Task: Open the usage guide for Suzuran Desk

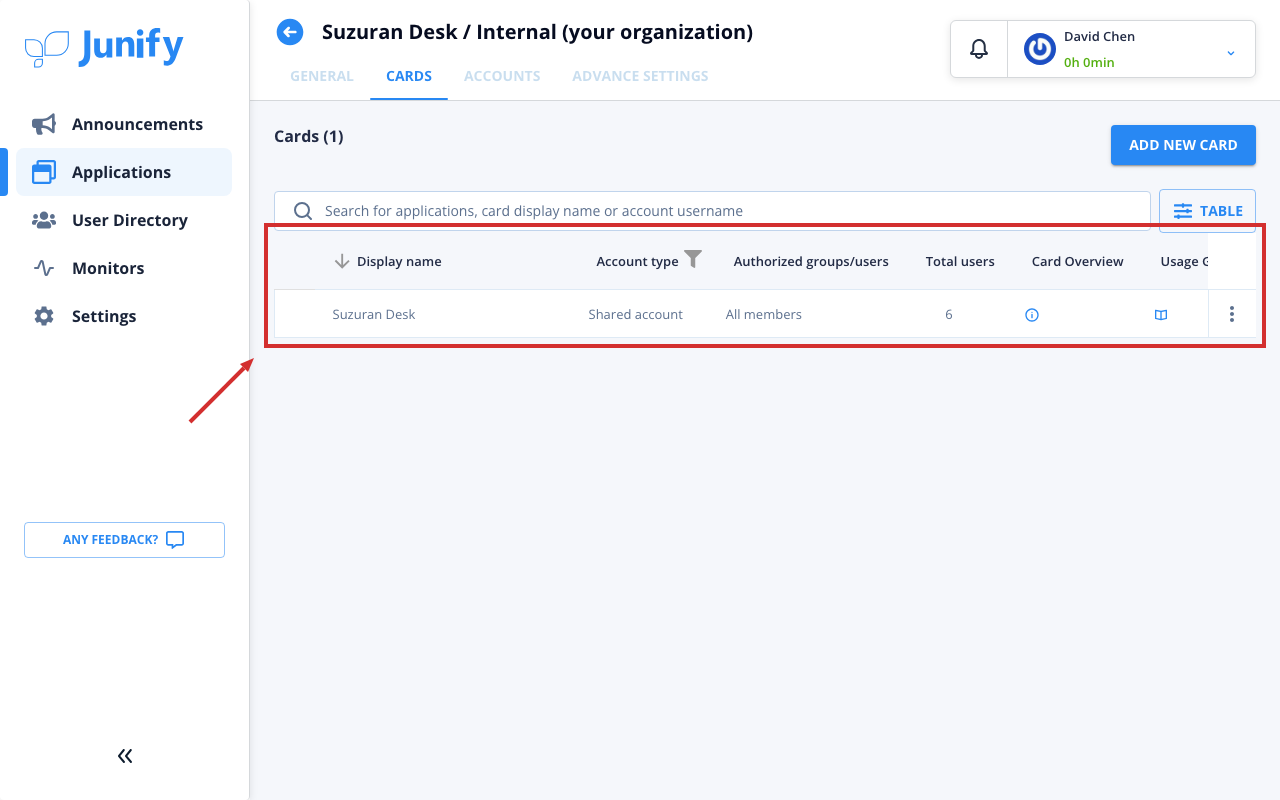Action: pyautogui.click(x=1161, y=315)
